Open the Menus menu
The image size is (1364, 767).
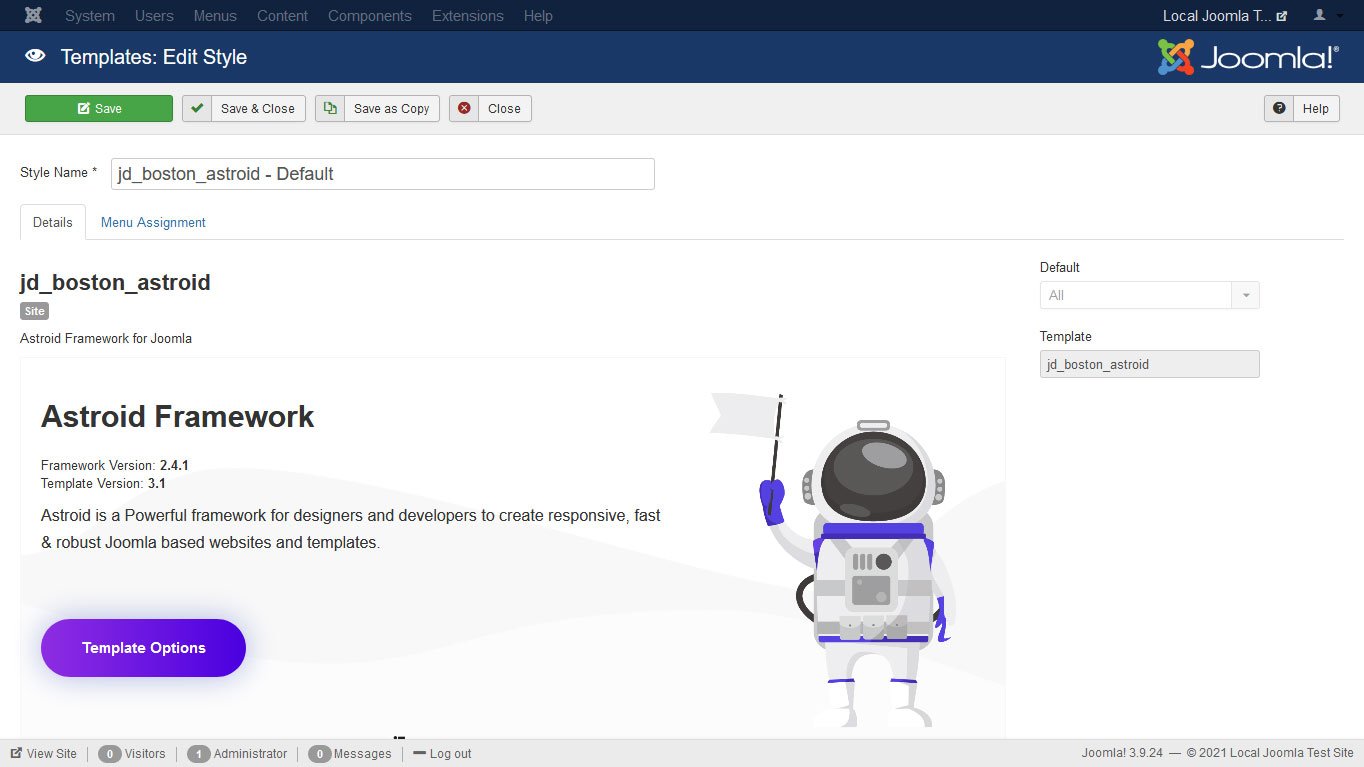pos(215,16)
